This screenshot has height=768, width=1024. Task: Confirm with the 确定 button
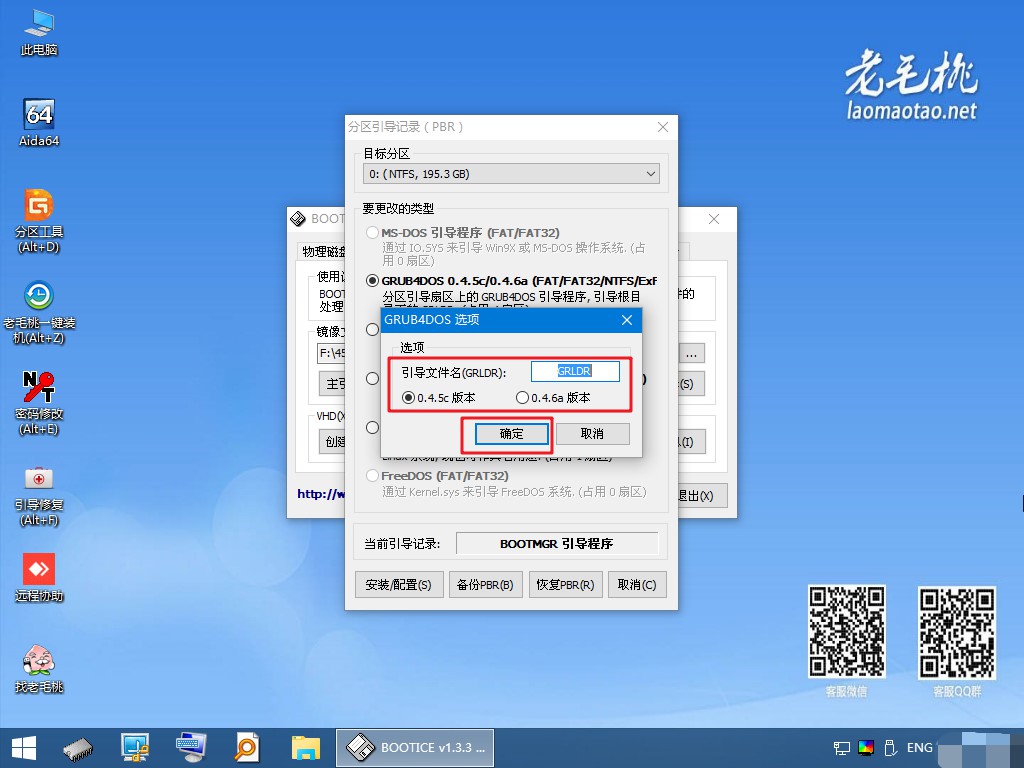(x=511, y=434)
